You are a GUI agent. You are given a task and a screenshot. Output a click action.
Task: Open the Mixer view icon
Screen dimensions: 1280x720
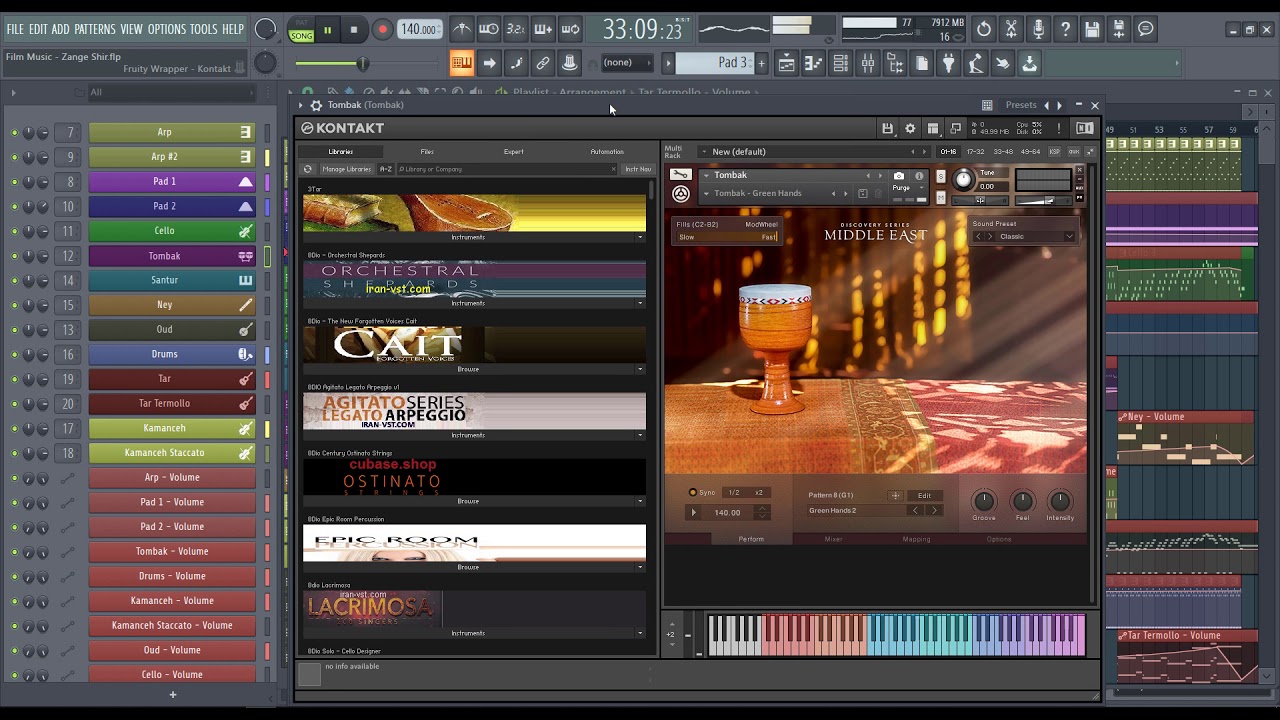(x=867, y=64)
